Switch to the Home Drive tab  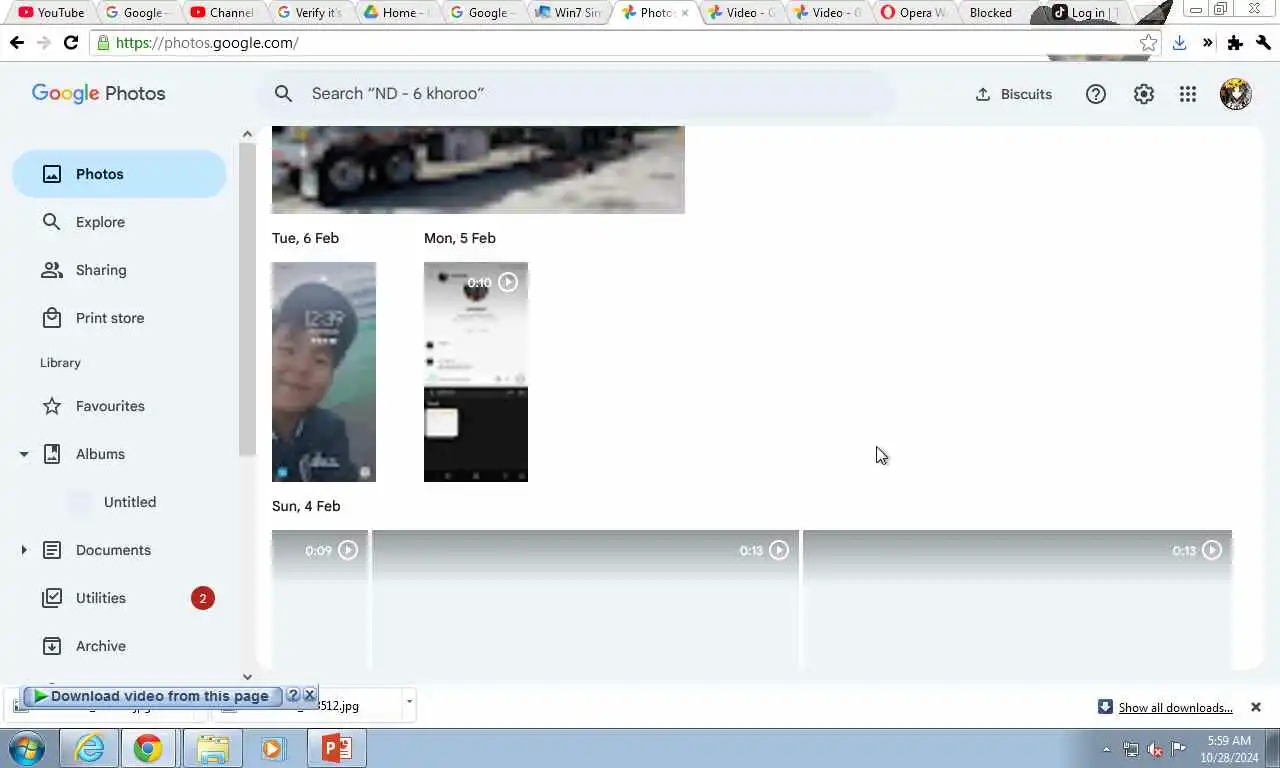pos(396,12)
